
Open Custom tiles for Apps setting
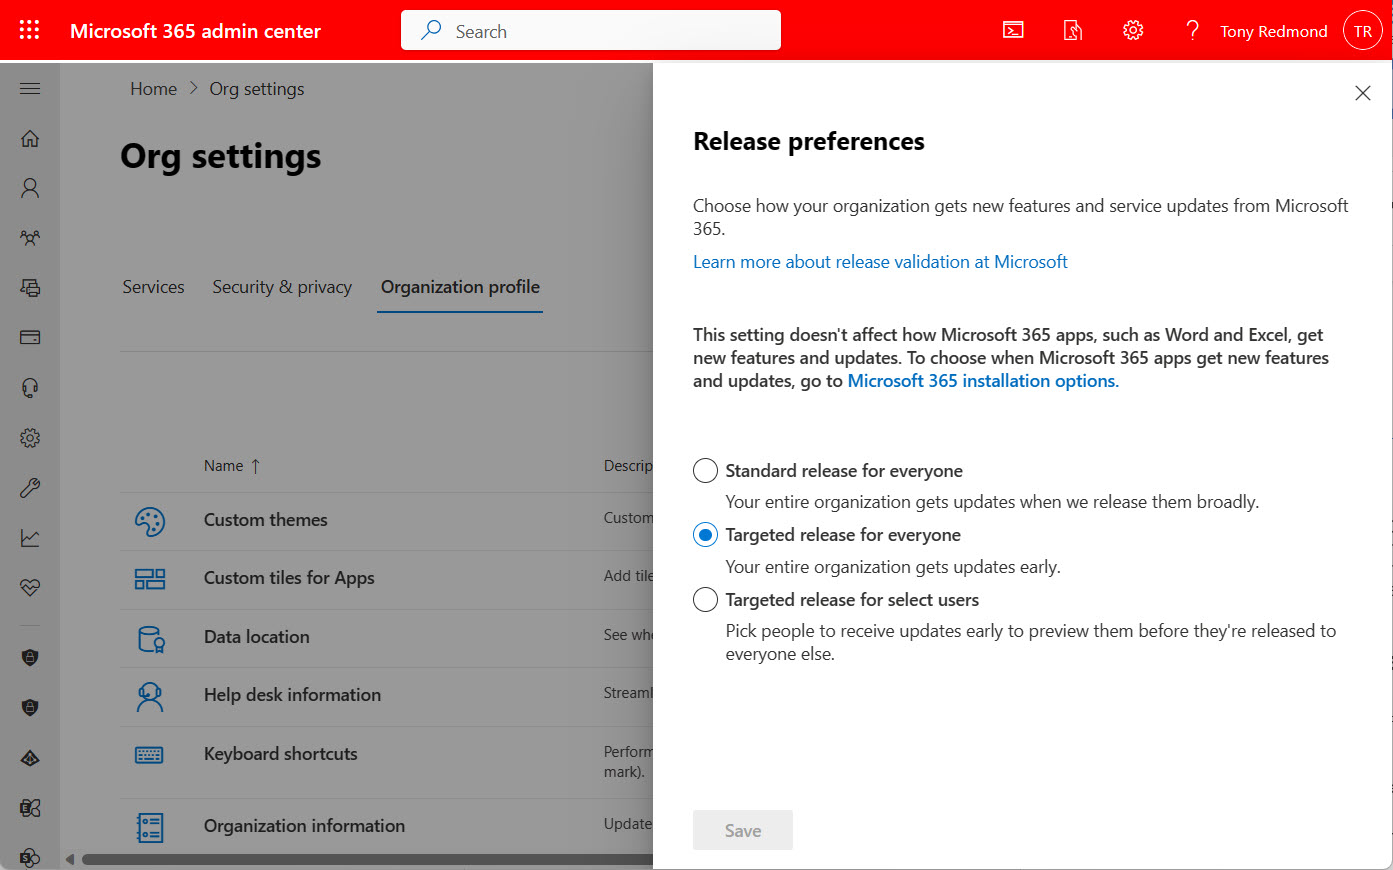(289, 578)
